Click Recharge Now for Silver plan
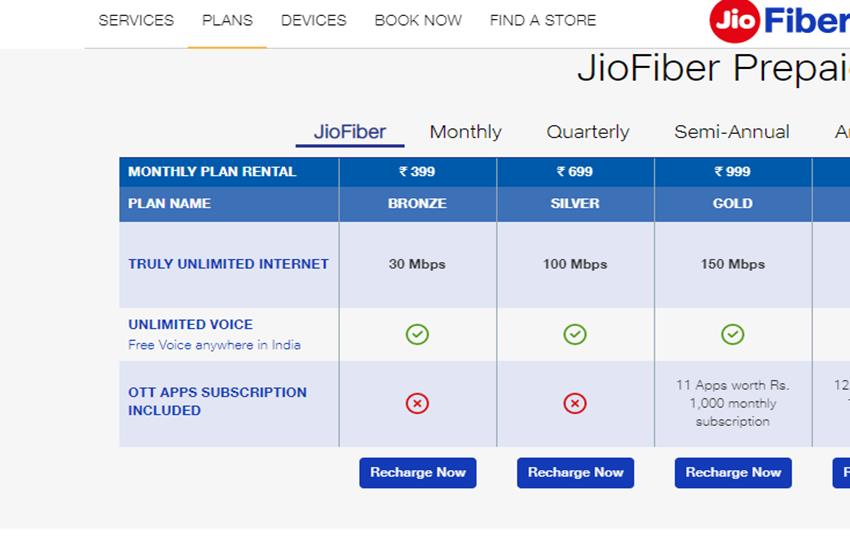 575,473
